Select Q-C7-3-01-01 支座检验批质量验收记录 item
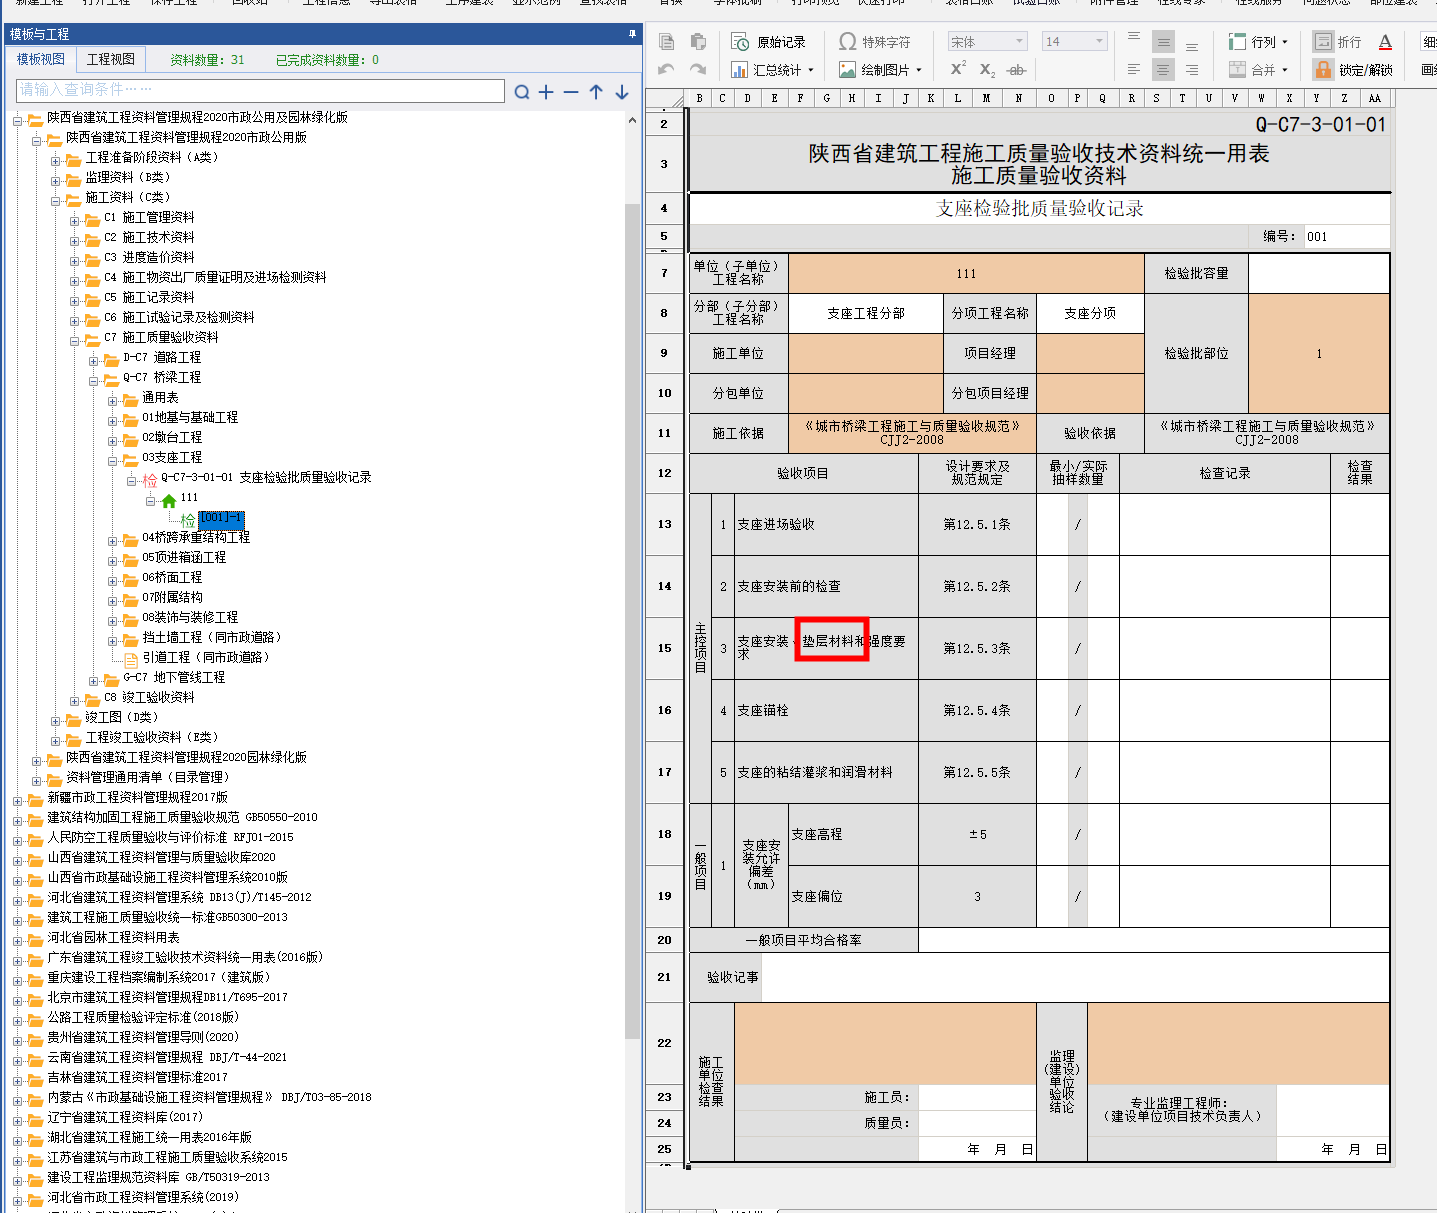This screenshot has height=1213, width=1437. pyautogui.click(x=266, y=477)
